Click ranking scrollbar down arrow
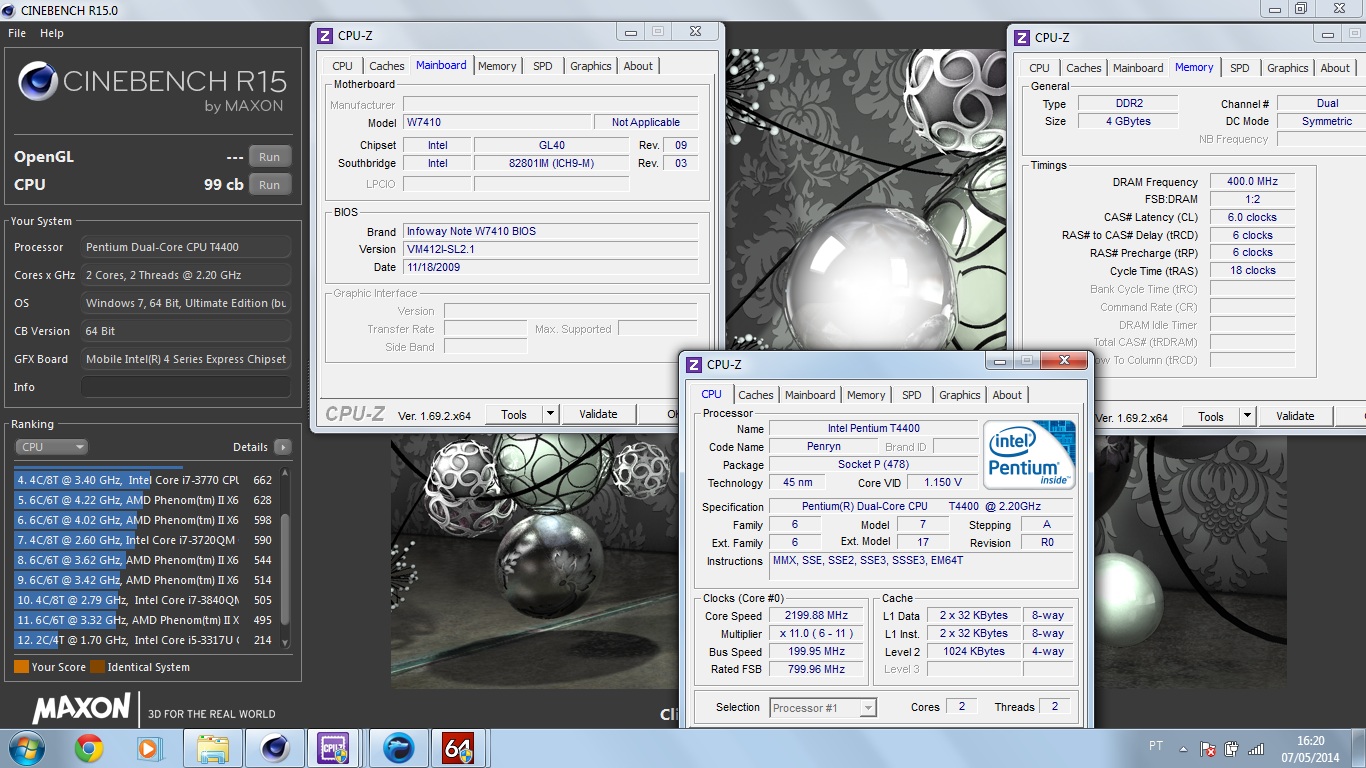This screenshot has width=1366, height=768. pyautogui.click(x=285, y=643)
